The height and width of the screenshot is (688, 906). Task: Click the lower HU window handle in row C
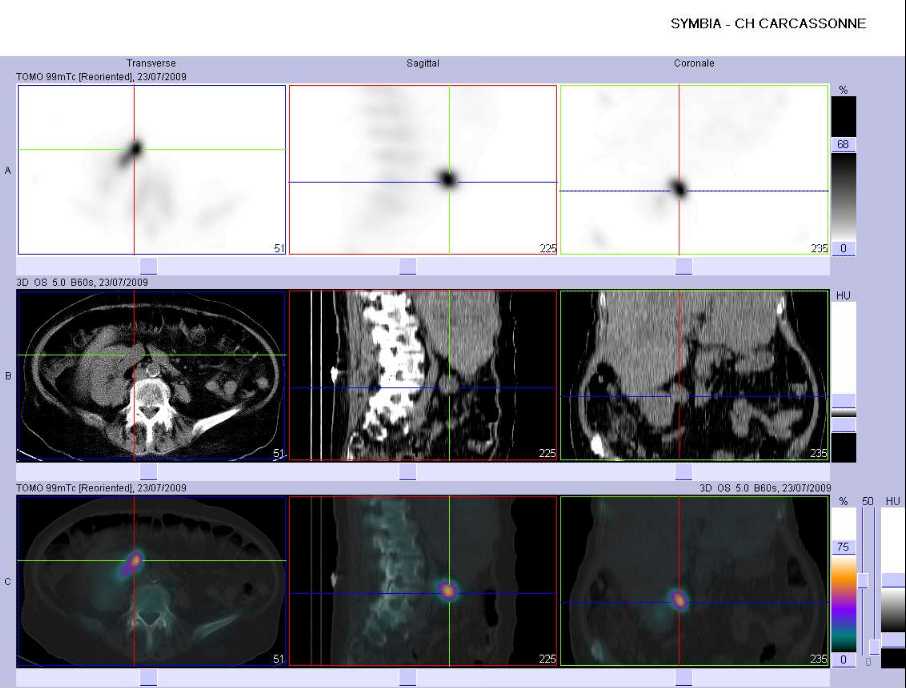[x=893, y=640]
